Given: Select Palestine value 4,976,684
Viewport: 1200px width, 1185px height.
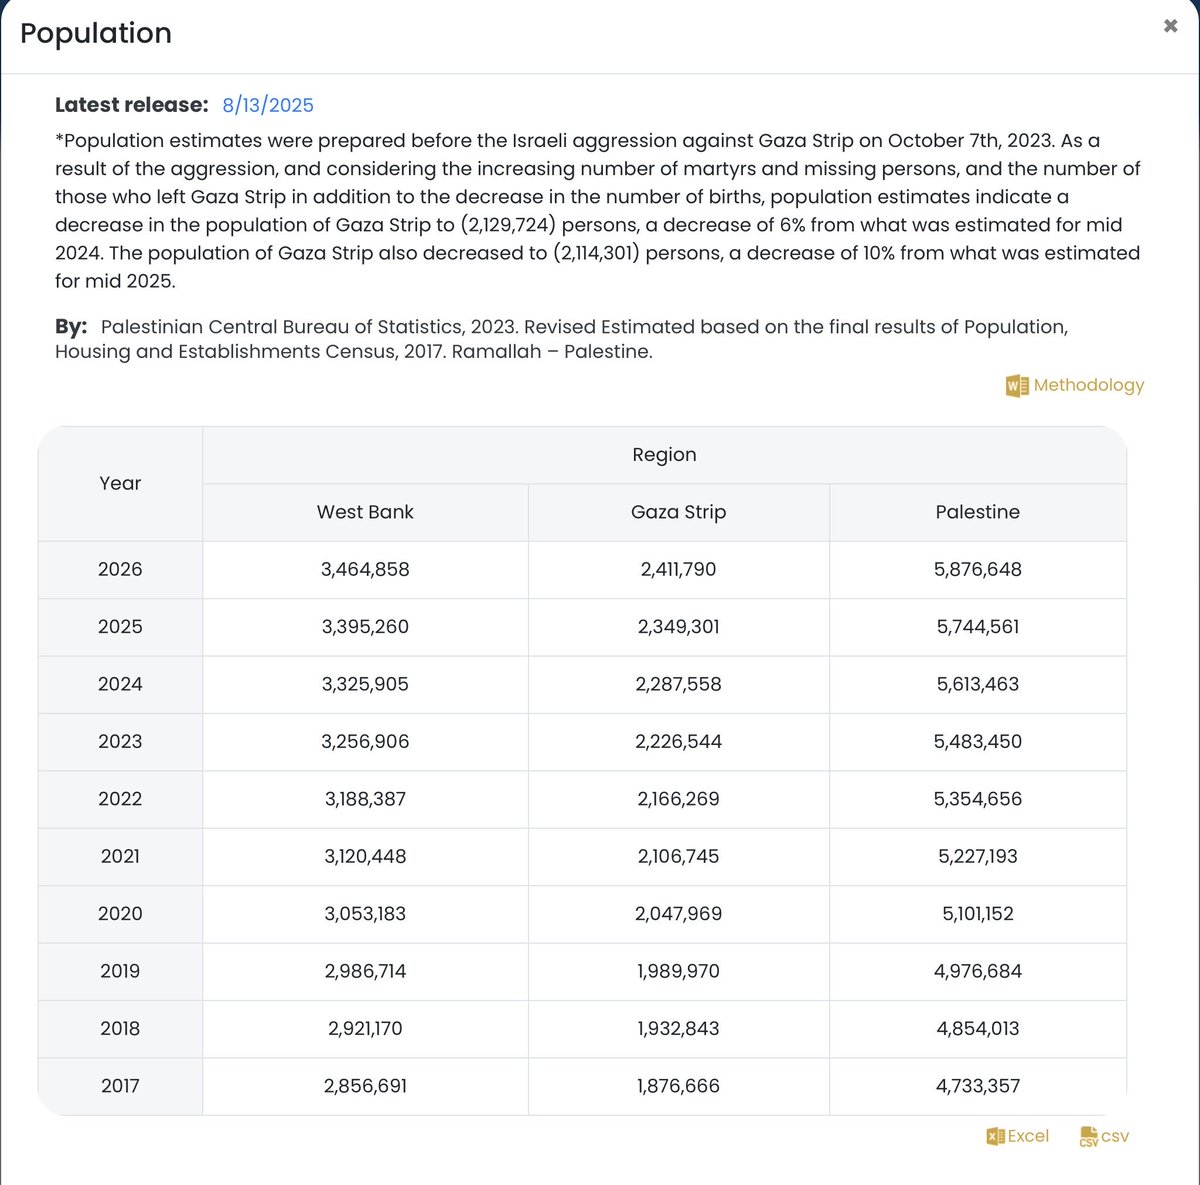Looking at the screenshot, I should click(x=978, y=971).
